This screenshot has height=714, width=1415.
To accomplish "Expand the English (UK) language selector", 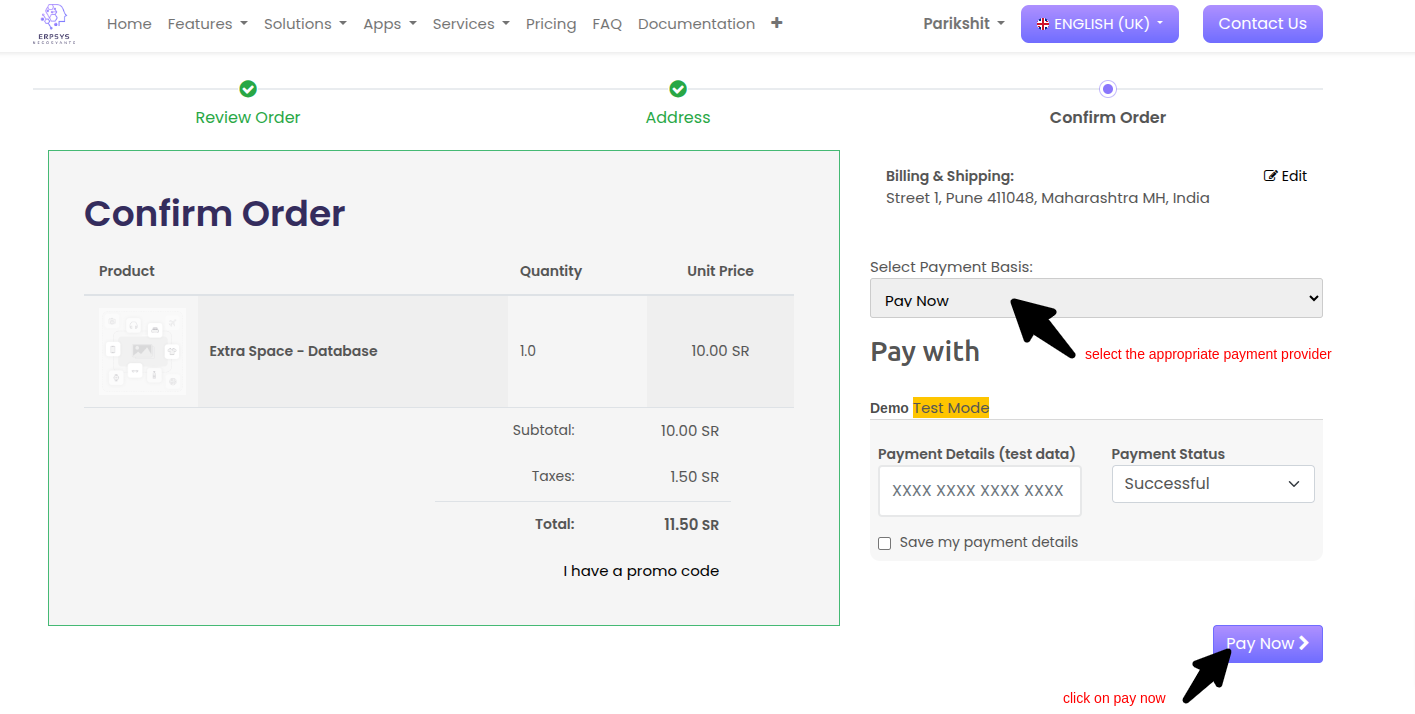I will coord(1099,24).
